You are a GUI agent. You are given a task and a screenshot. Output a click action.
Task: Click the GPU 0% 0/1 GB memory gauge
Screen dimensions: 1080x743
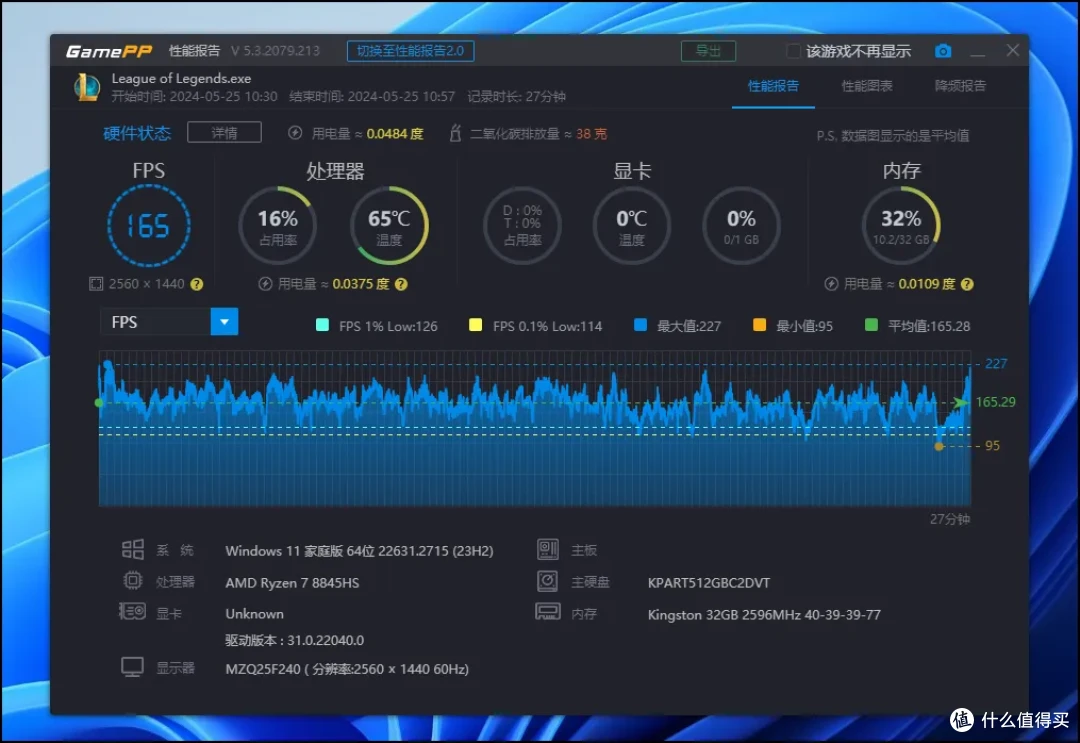click(x=741, y=225)
